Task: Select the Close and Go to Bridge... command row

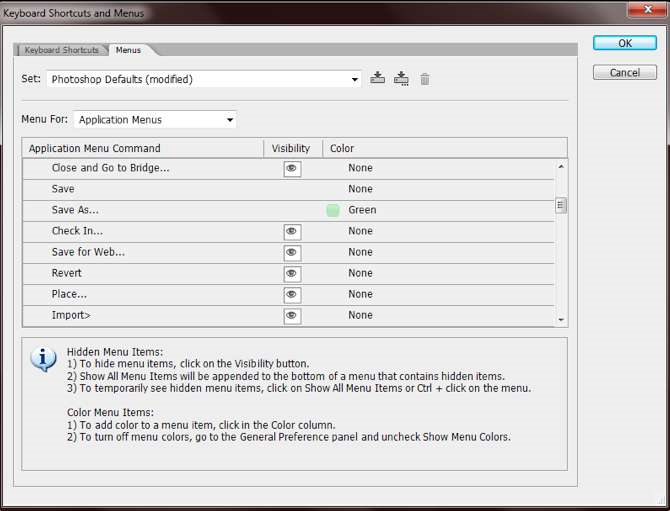Action: pyautogui.click(x=288, y=169)
